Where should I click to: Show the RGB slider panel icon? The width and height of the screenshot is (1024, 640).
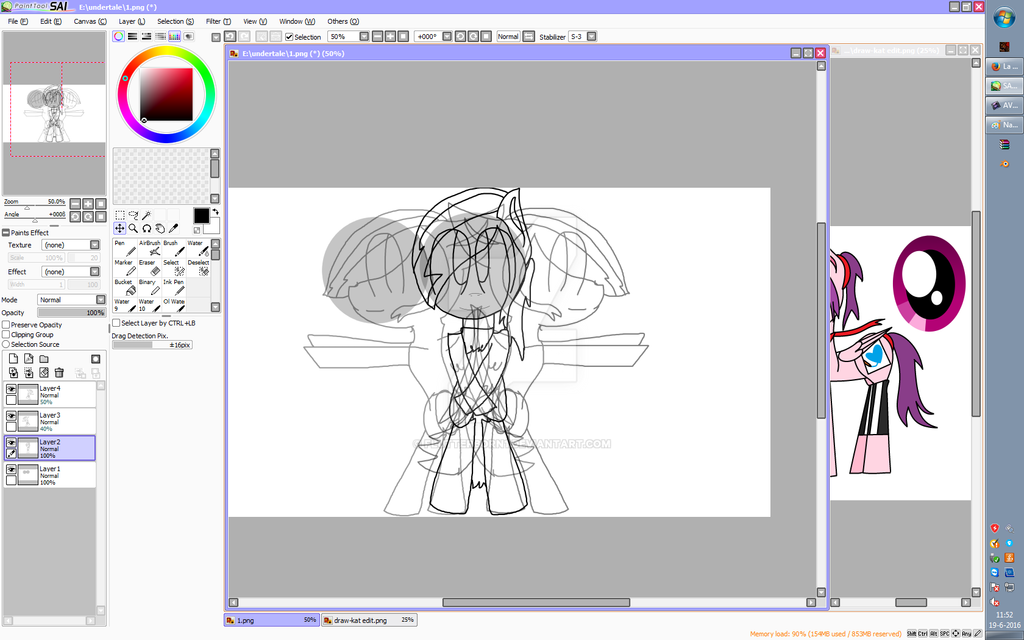tap(133, 37)
